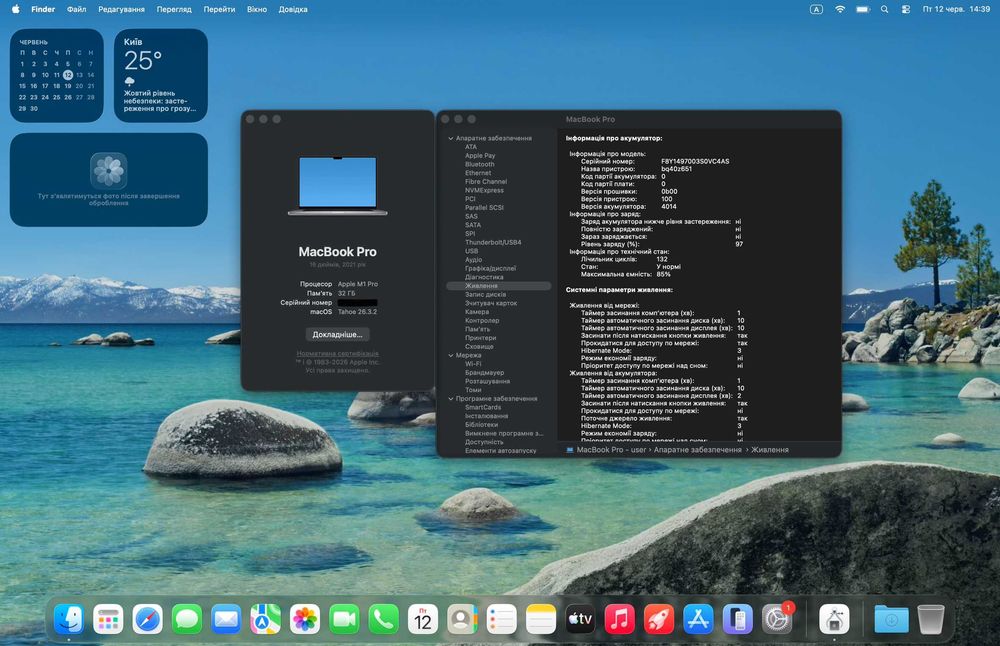Select the Живлення sidebar item
Image resolution: width=1000 pixels, height=646 pixels.
[499, 286]
